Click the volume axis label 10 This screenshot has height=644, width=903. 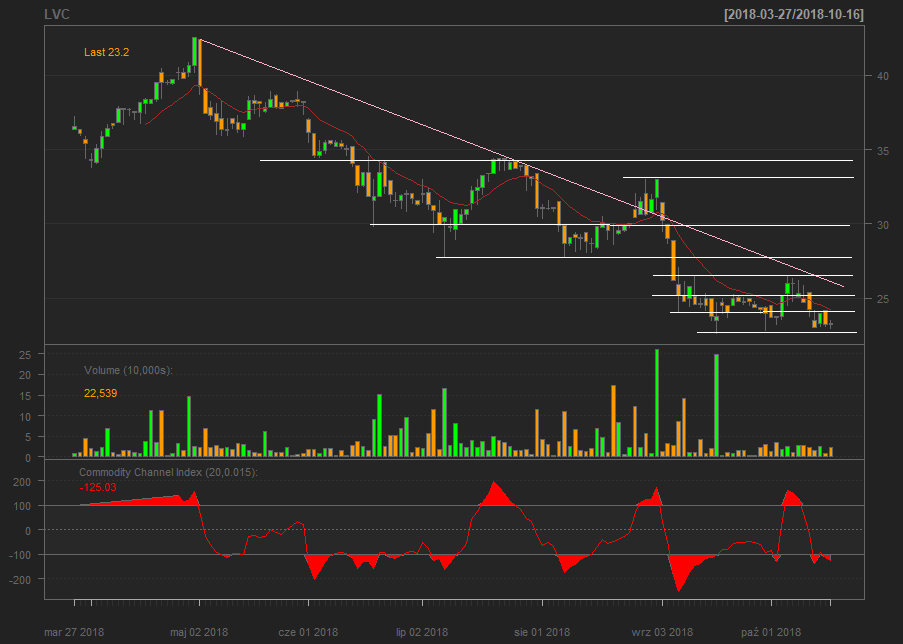(x=25, y=417)
